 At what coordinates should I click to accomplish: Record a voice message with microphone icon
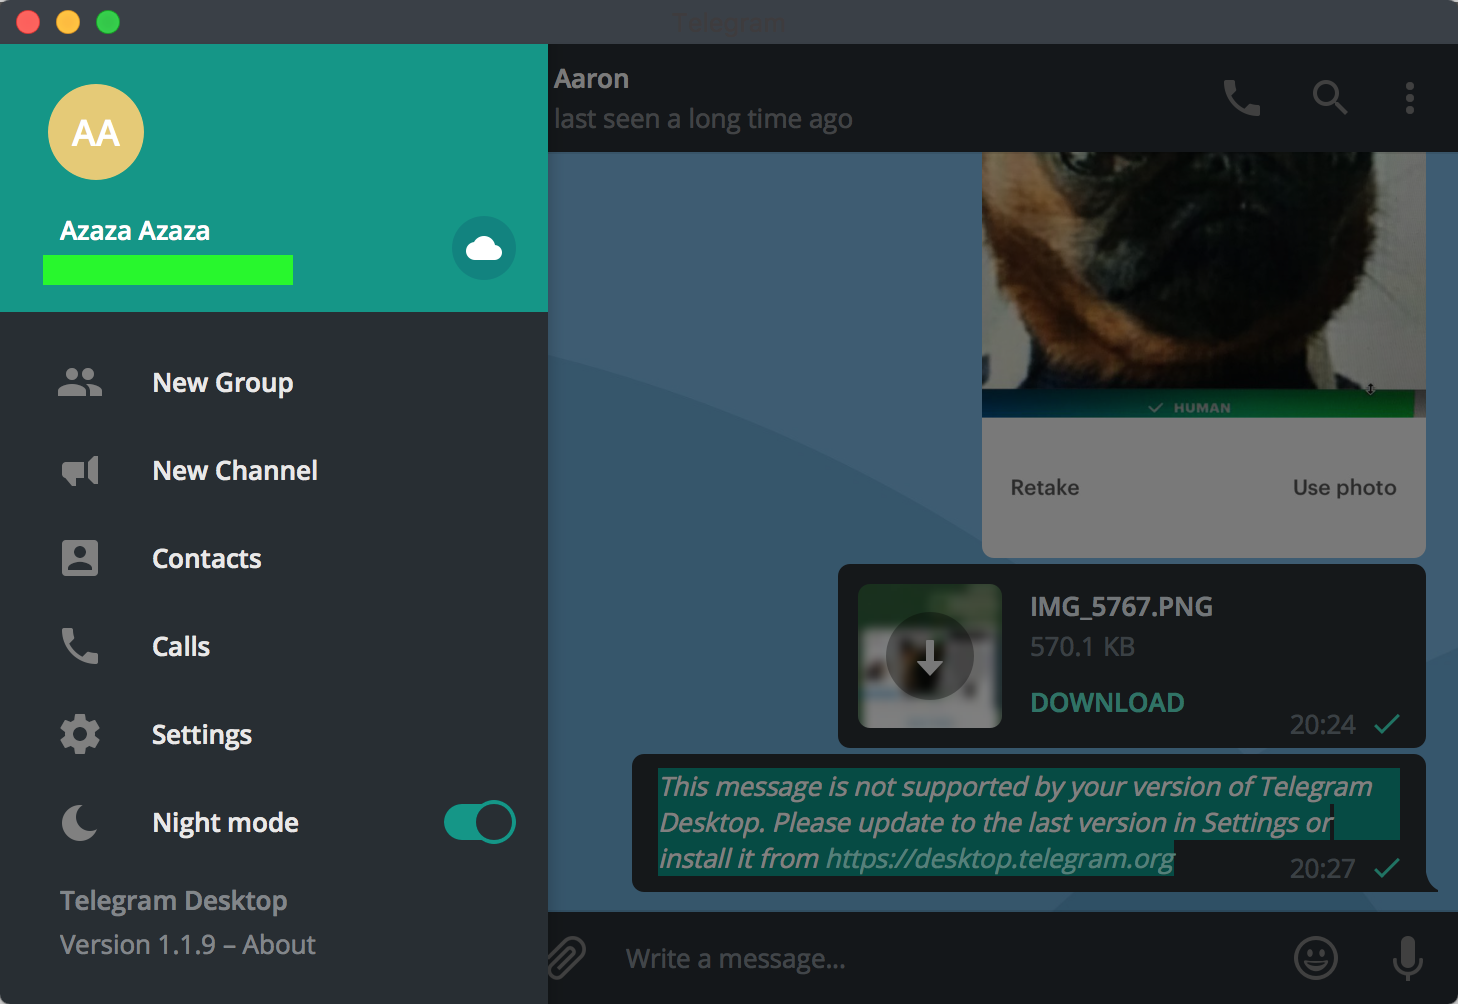pyautogui.click(x=1408, y=958)
